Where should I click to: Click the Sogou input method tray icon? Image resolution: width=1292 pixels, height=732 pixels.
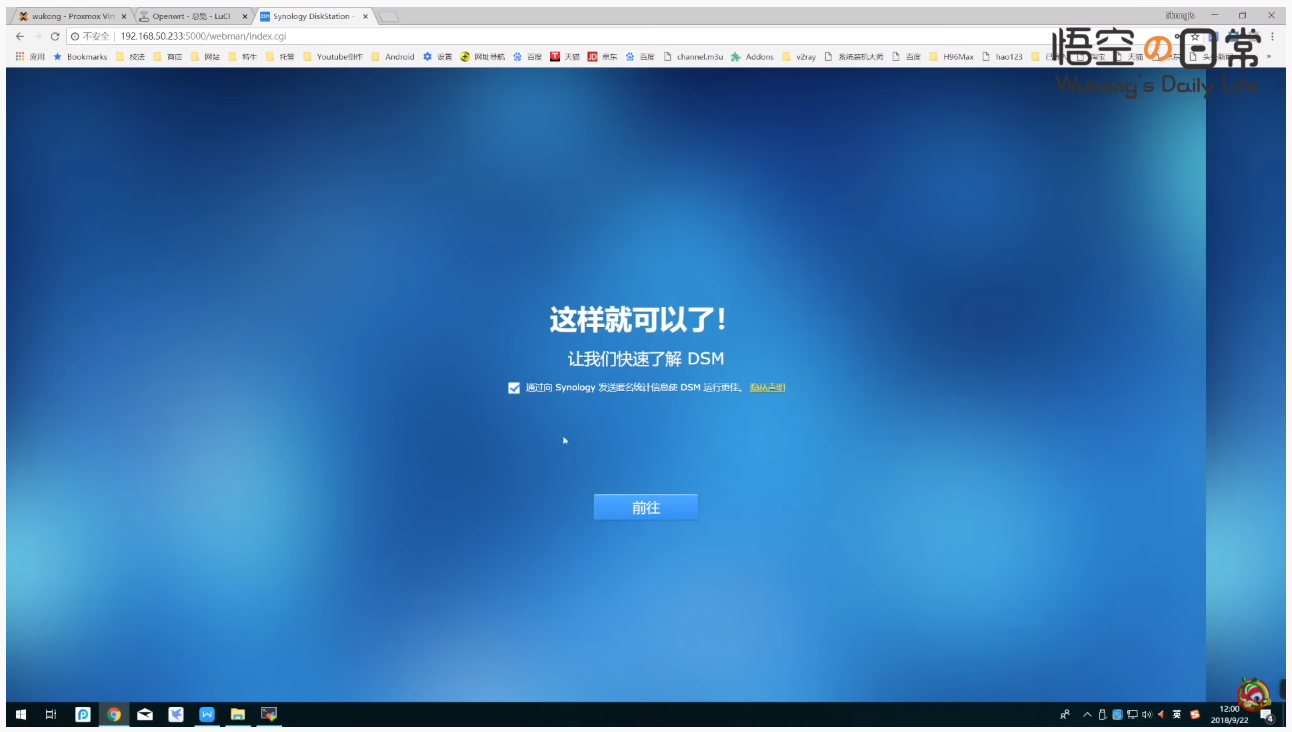[x=1194, y=714]
